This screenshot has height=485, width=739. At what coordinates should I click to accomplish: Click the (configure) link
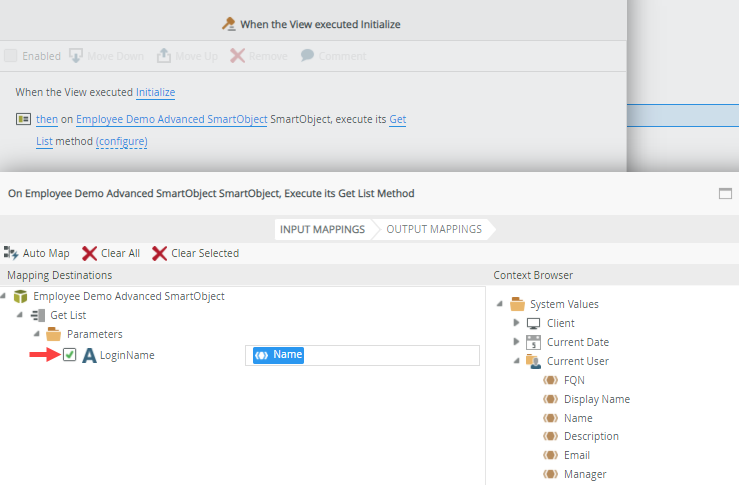coord(121,141)
